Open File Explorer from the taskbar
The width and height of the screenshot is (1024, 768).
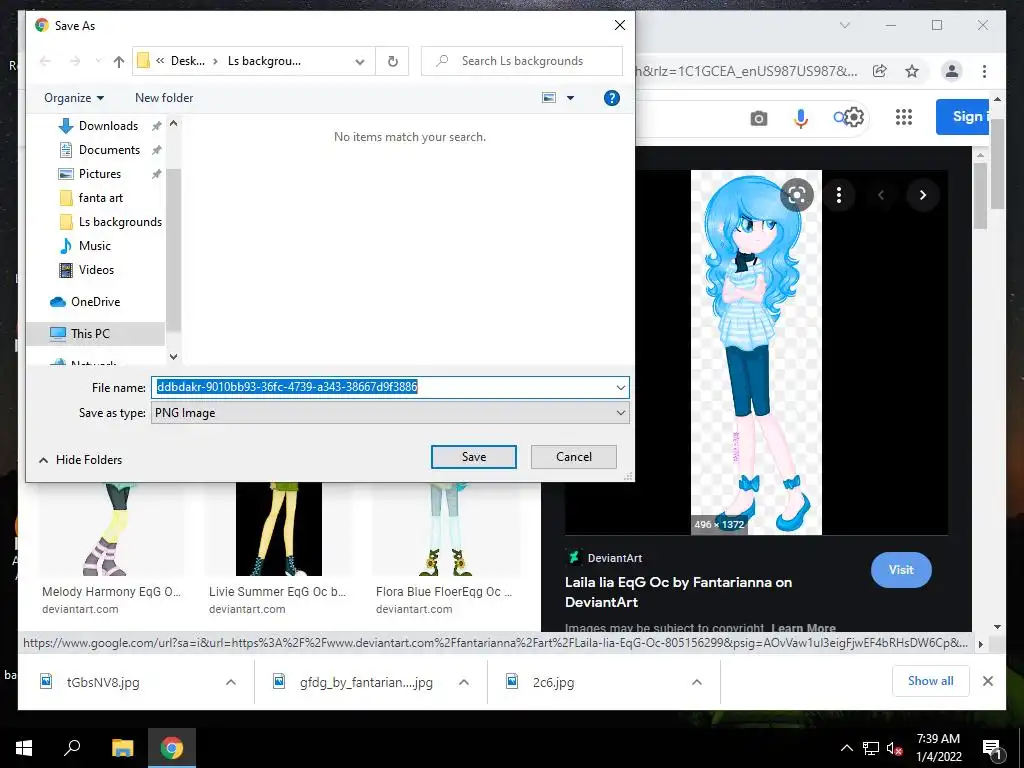[122, 748]
